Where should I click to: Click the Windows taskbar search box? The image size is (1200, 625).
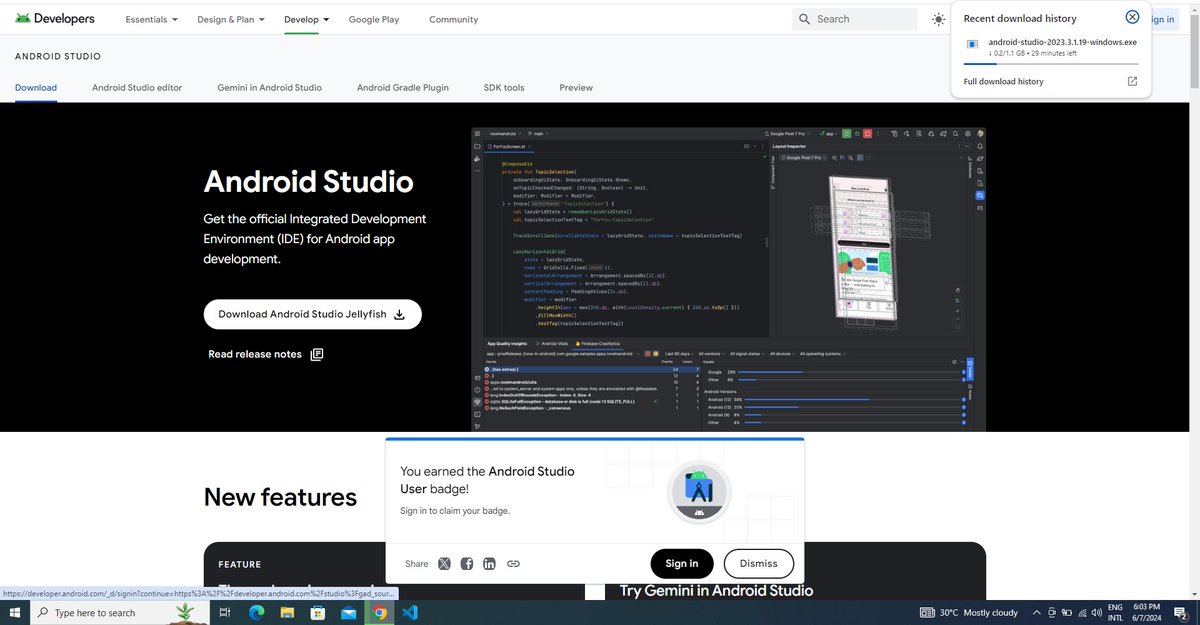click(x=121, y=612)
